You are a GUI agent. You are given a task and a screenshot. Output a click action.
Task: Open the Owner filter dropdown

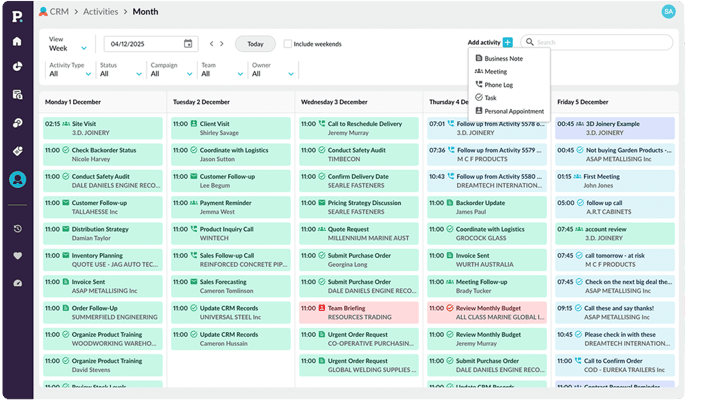[x=274, y=73]
